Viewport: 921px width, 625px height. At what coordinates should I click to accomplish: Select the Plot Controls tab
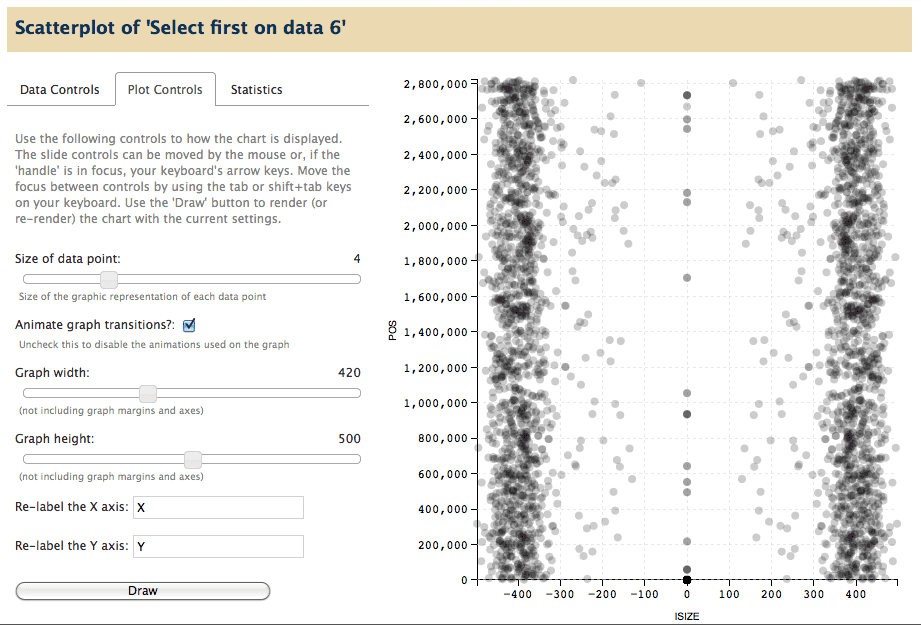click(x=165, y=89)
